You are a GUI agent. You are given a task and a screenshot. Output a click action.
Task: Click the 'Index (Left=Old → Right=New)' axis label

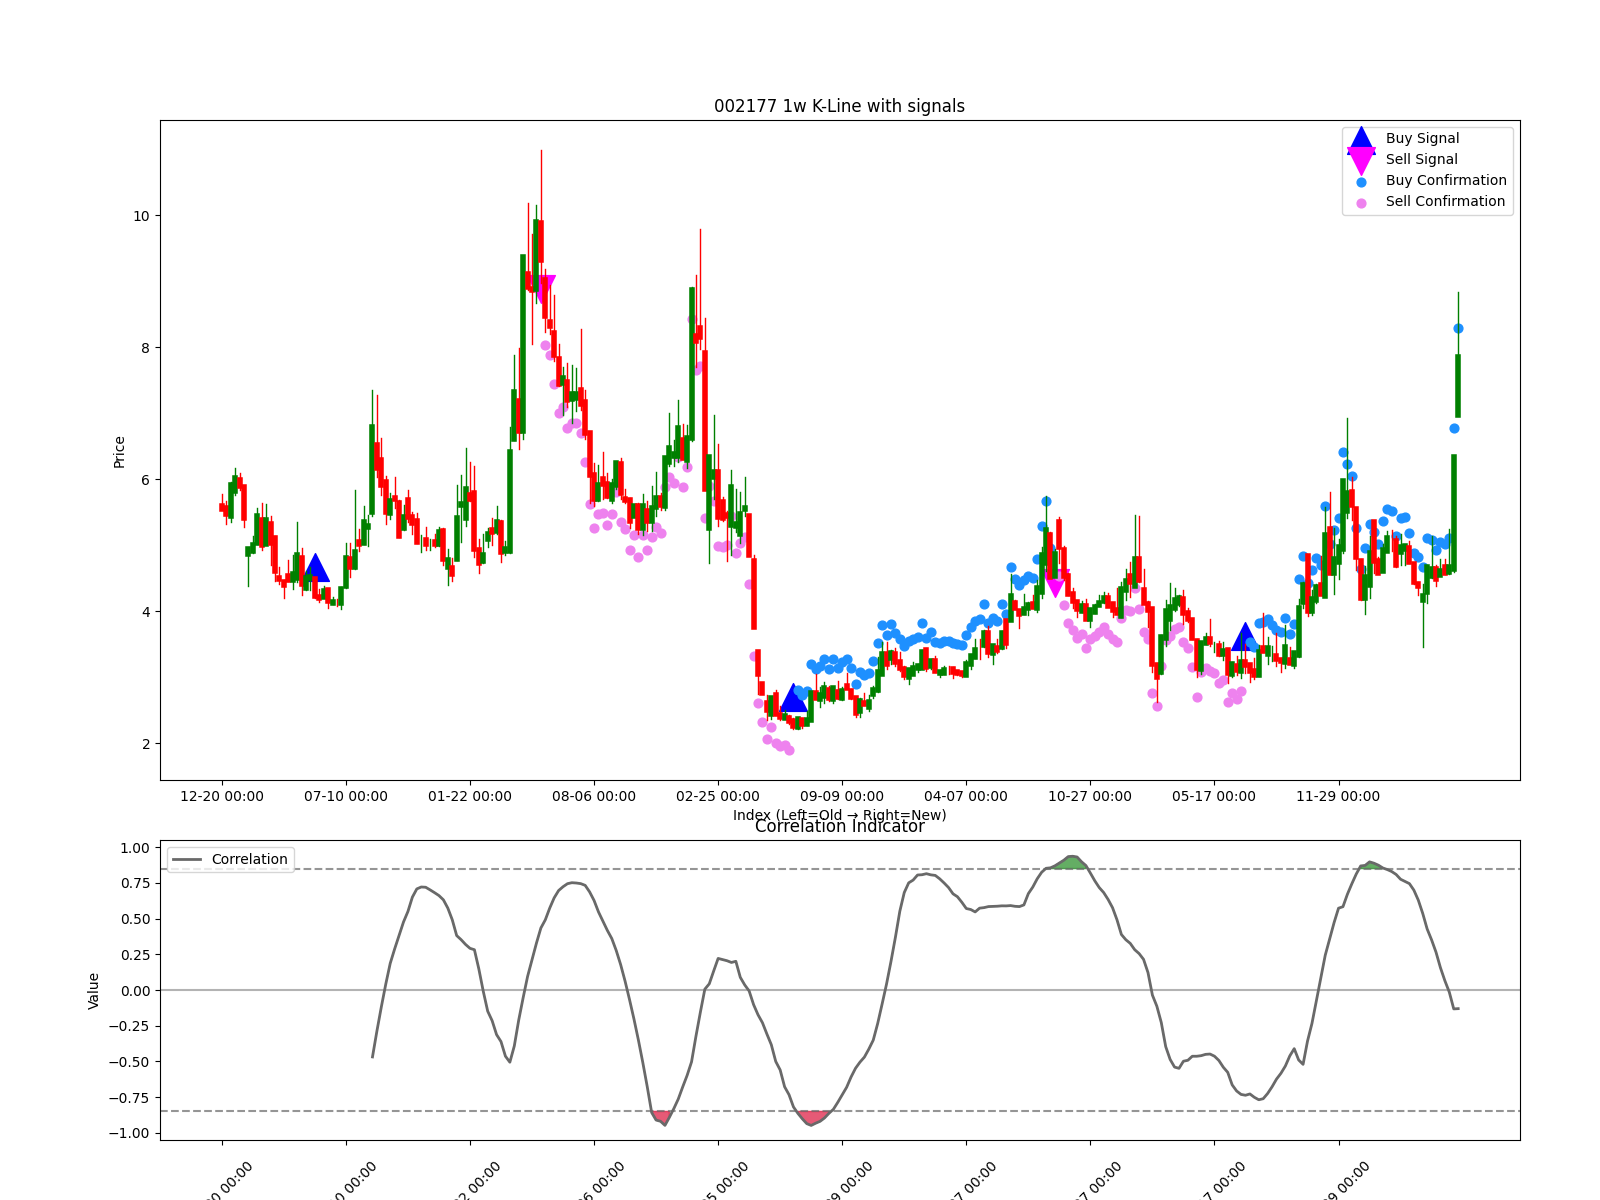coord(839,815)
